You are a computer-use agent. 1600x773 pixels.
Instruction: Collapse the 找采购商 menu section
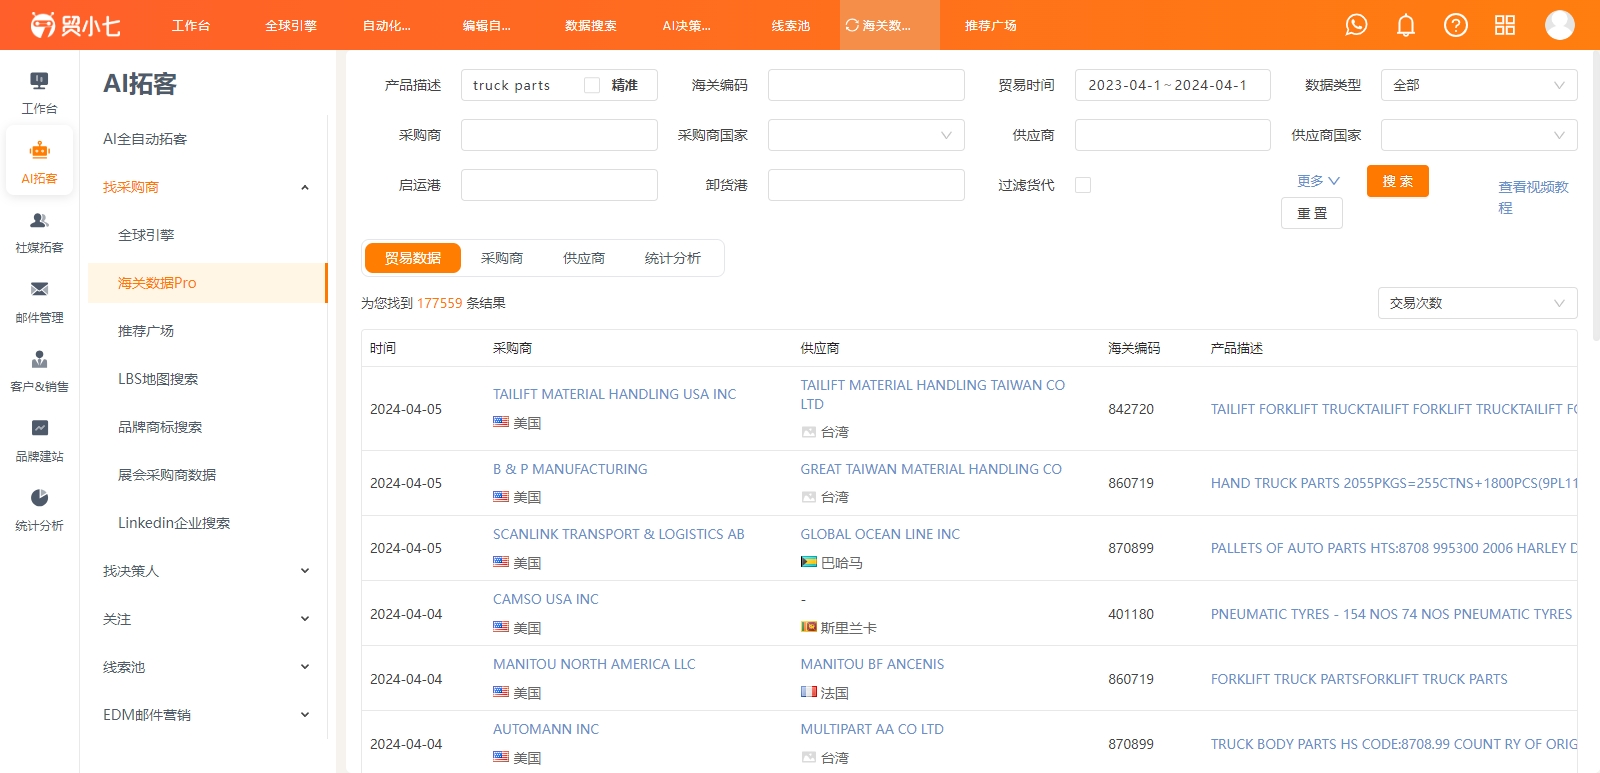tap(207, 187)
